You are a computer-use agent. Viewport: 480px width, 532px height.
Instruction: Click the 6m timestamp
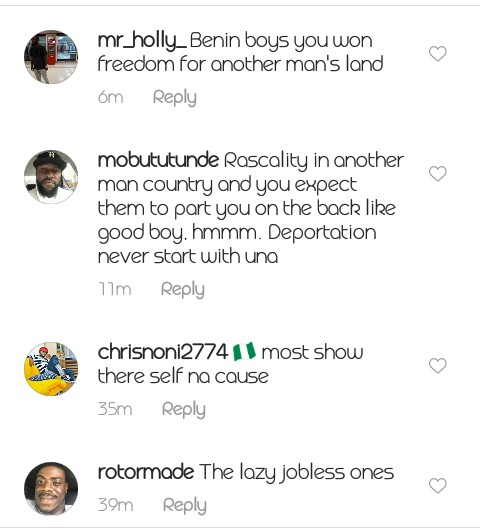(x=111, y=97)
